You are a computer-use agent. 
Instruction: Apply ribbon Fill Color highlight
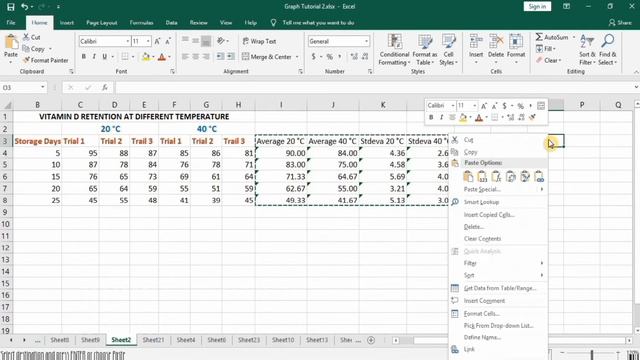[146, 57]
